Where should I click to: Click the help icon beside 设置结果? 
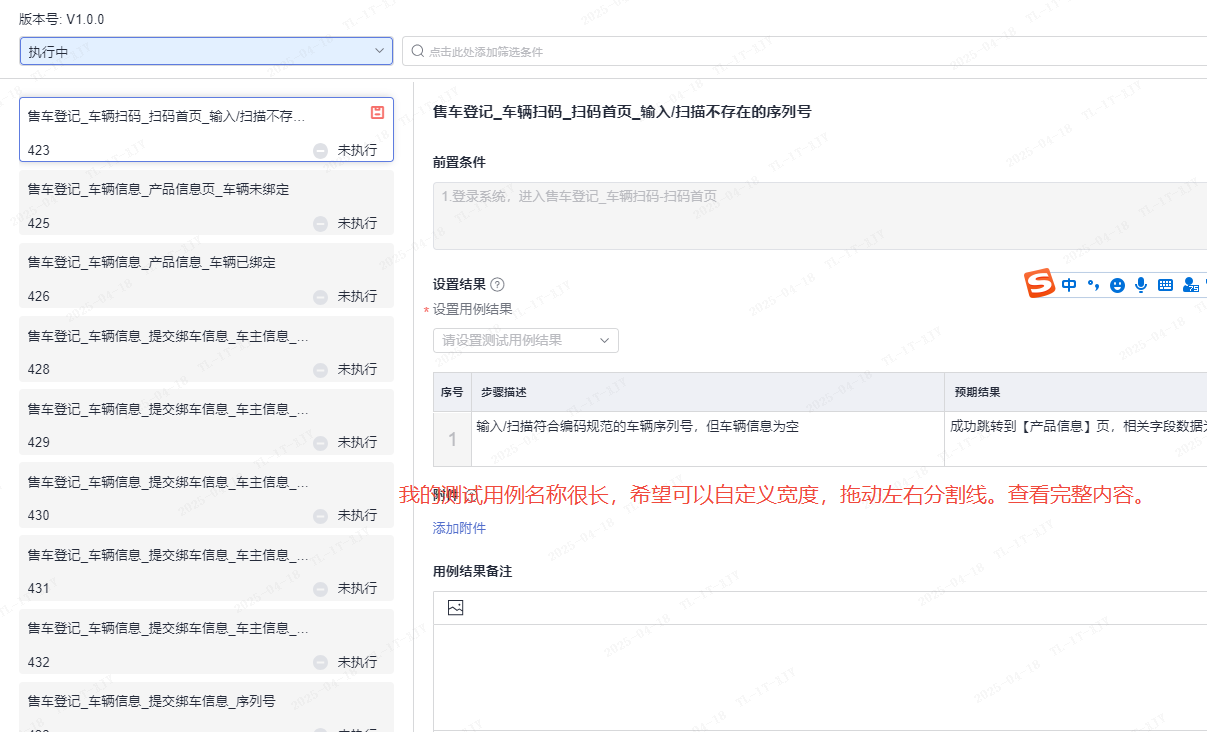click(498, 285)
